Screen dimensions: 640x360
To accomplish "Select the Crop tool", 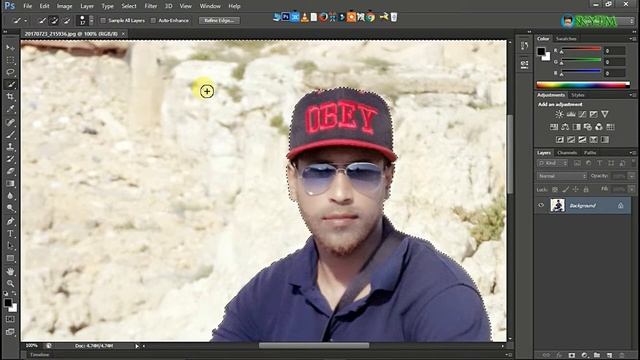I will pyautogui.click(x=10, y=97).
